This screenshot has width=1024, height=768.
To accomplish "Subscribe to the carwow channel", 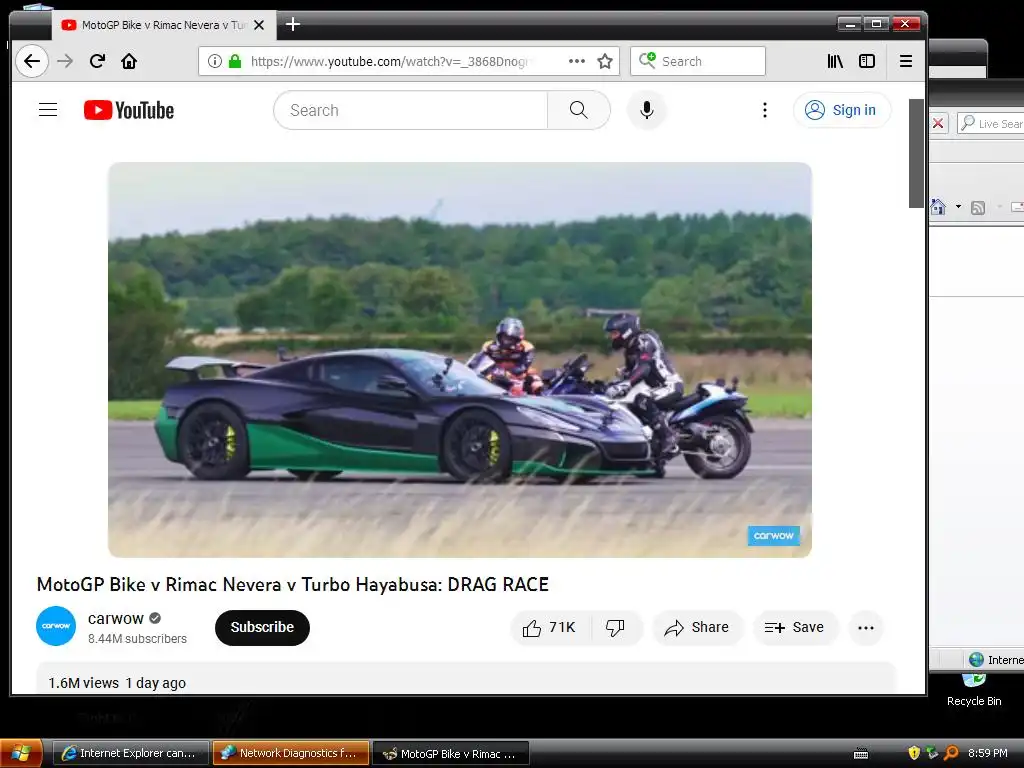I will click(262, 628).
